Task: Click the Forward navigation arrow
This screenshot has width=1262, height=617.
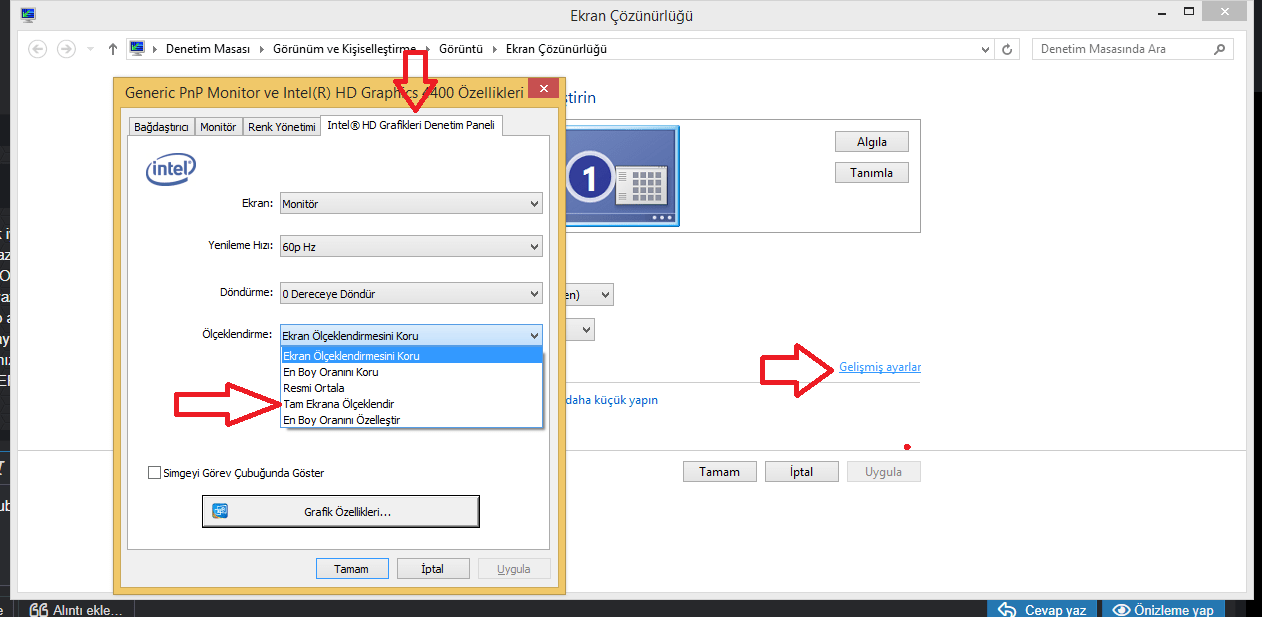Action: pyautogui.click(x=66, y=49)
